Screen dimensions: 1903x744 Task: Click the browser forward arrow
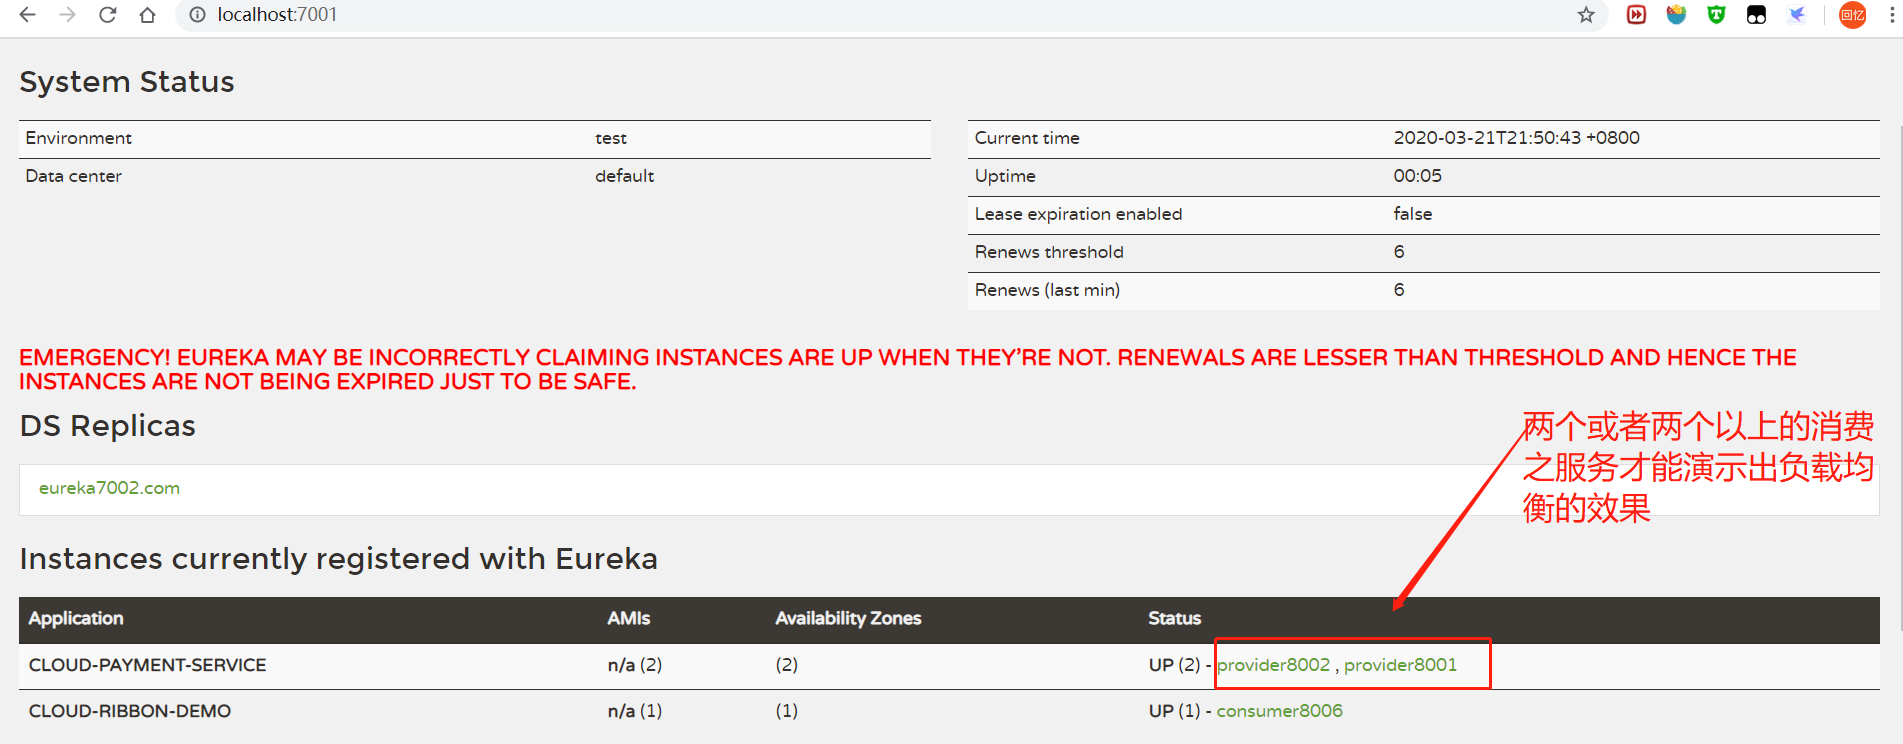pos(68,15)
